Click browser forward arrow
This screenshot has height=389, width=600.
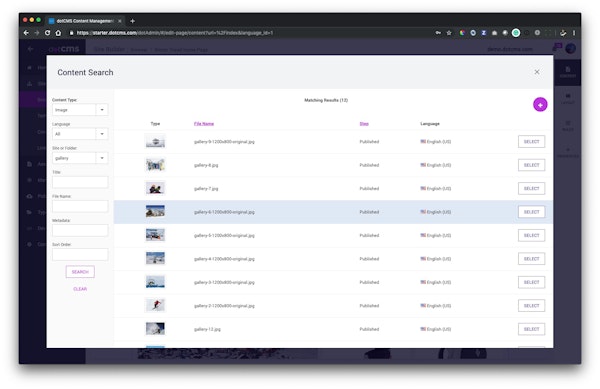(37, 33)
